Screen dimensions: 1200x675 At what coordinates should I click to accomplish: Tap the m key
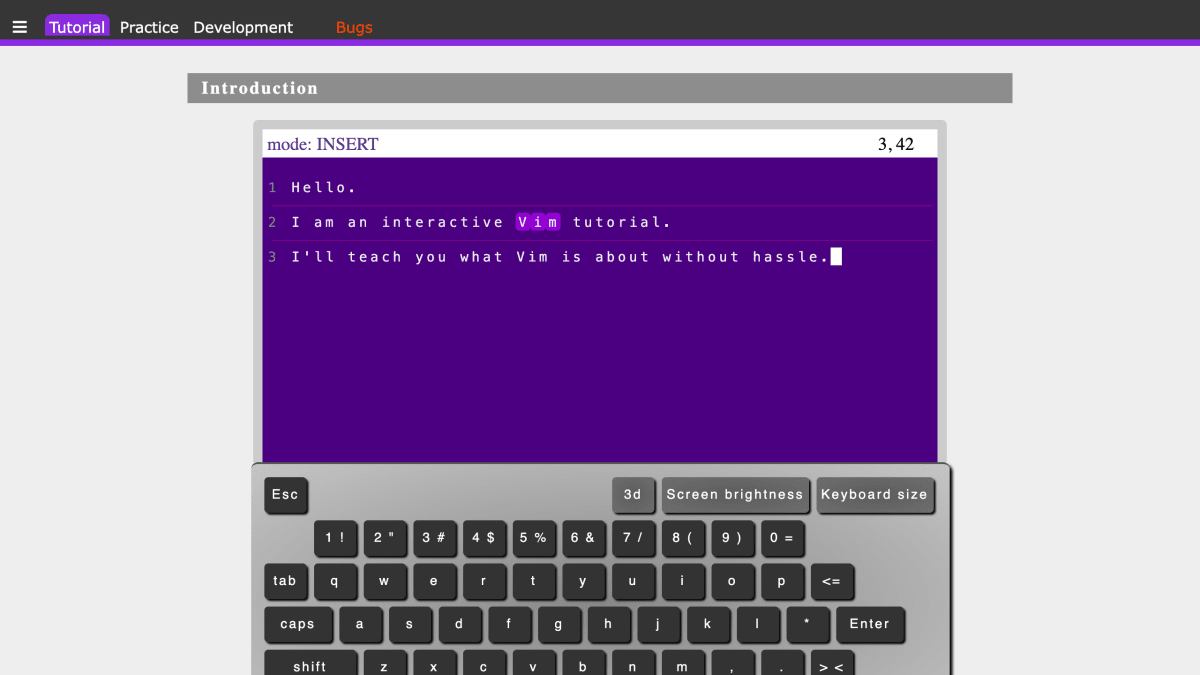tap(683, 663)
